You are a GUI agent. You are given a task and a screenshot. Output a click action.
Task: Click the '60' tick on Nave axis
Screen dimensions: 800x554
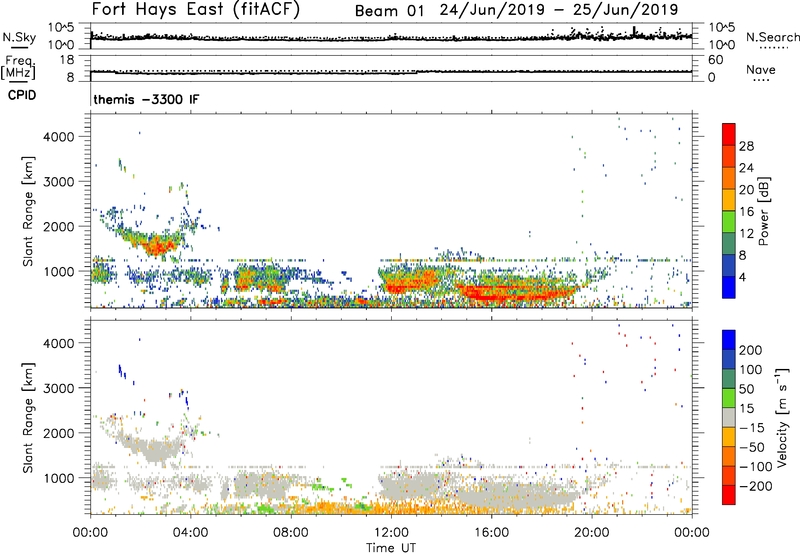coord(715,60)
